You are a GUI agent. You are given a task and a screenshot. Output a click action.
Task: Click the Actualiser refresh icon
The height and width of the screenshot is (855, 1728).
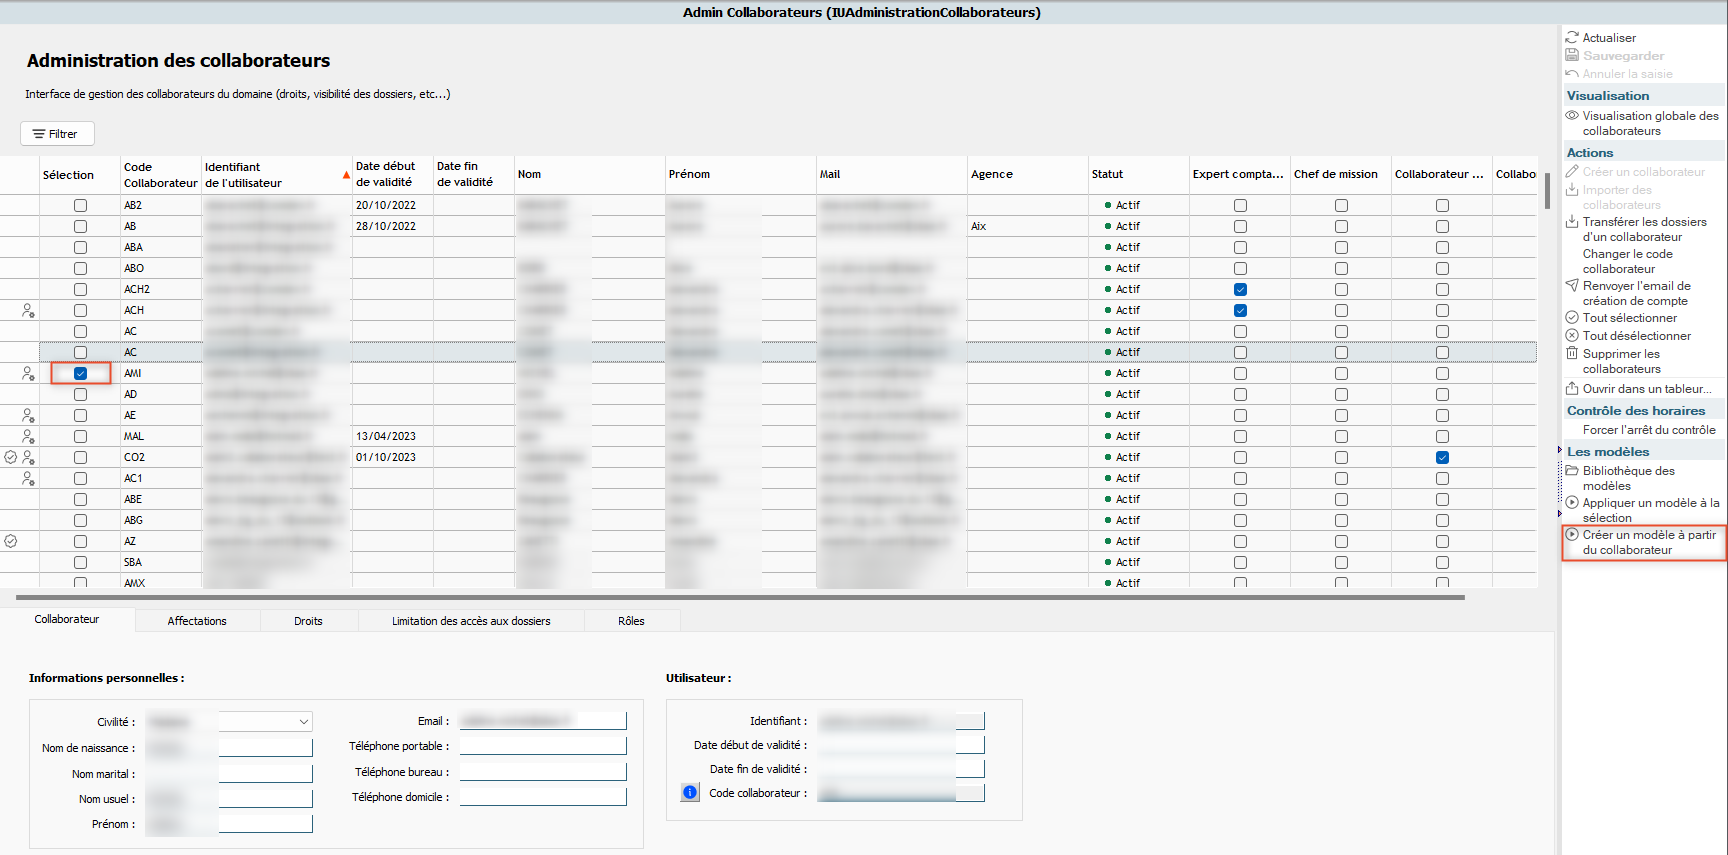(1572, 37)
